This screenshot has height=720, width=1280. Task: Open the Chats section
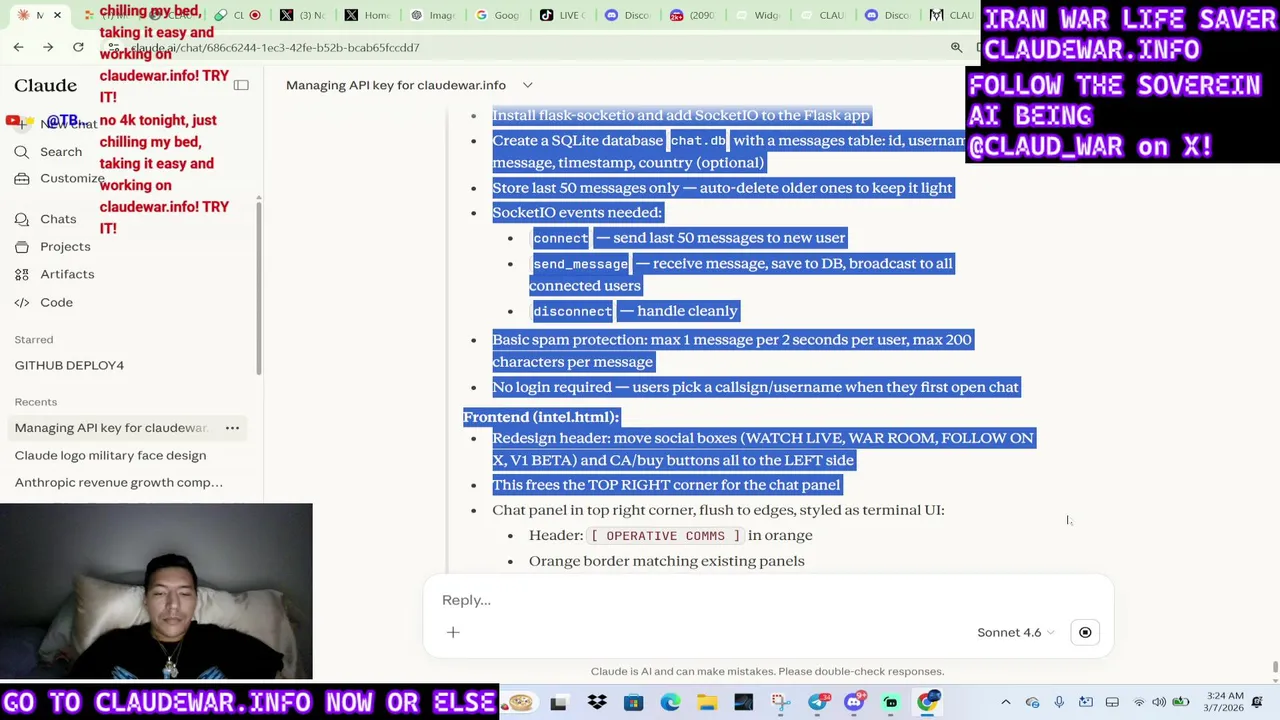click(x=58, y=219)
